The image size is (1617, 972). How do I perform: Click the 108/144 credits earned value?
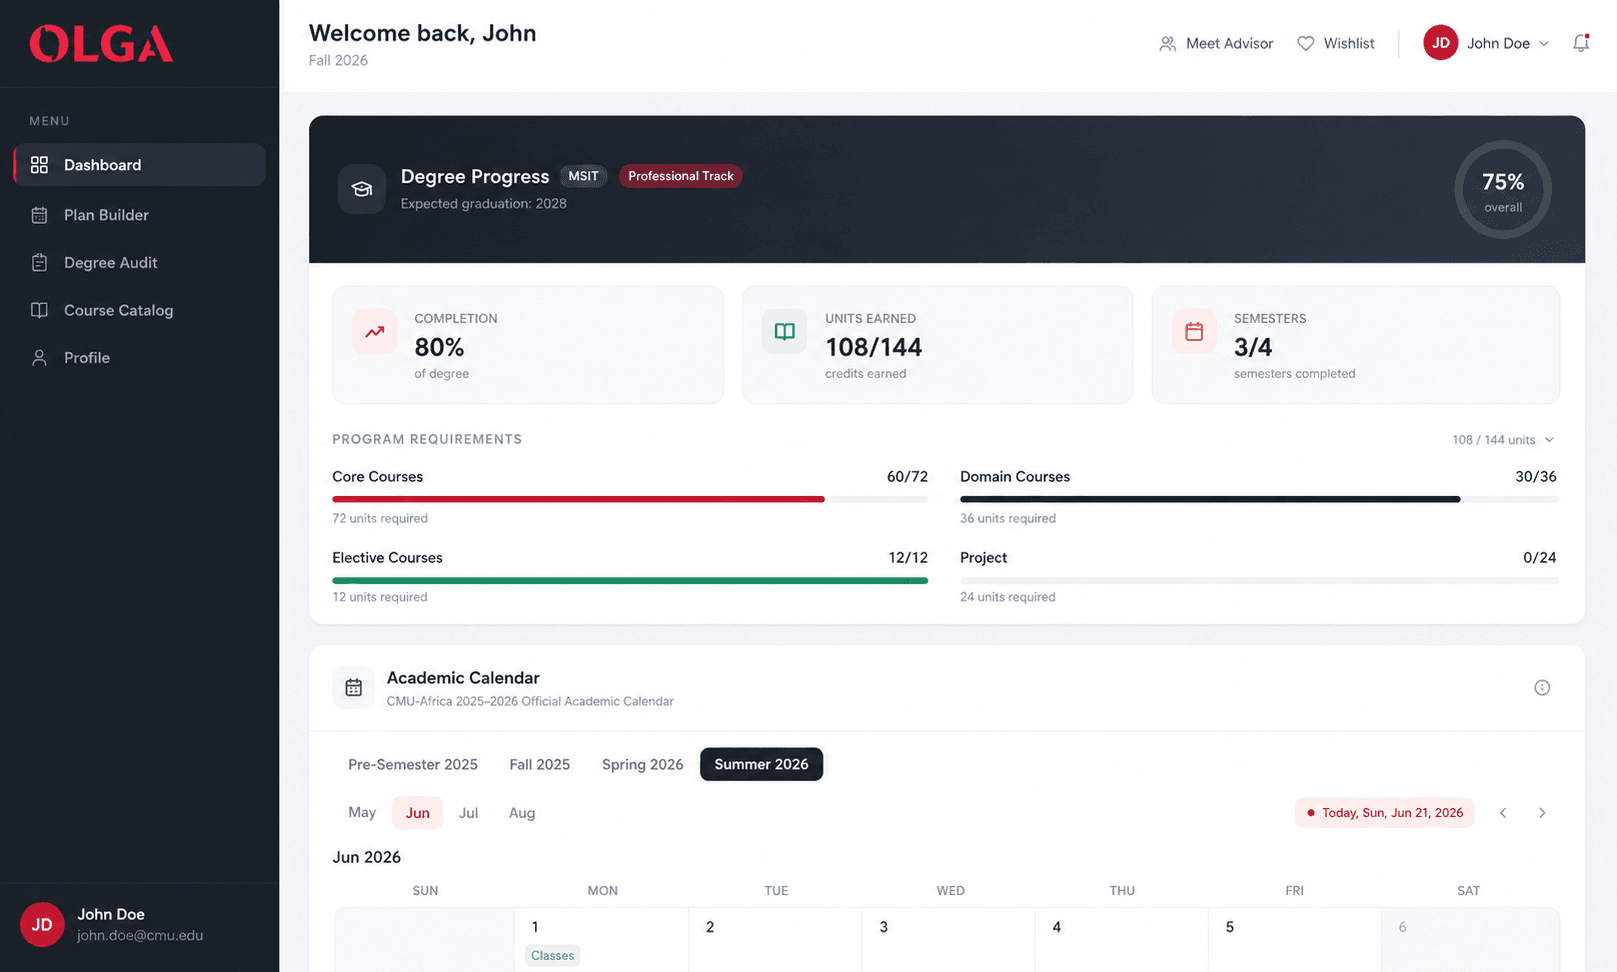click(x=874, y=347)
